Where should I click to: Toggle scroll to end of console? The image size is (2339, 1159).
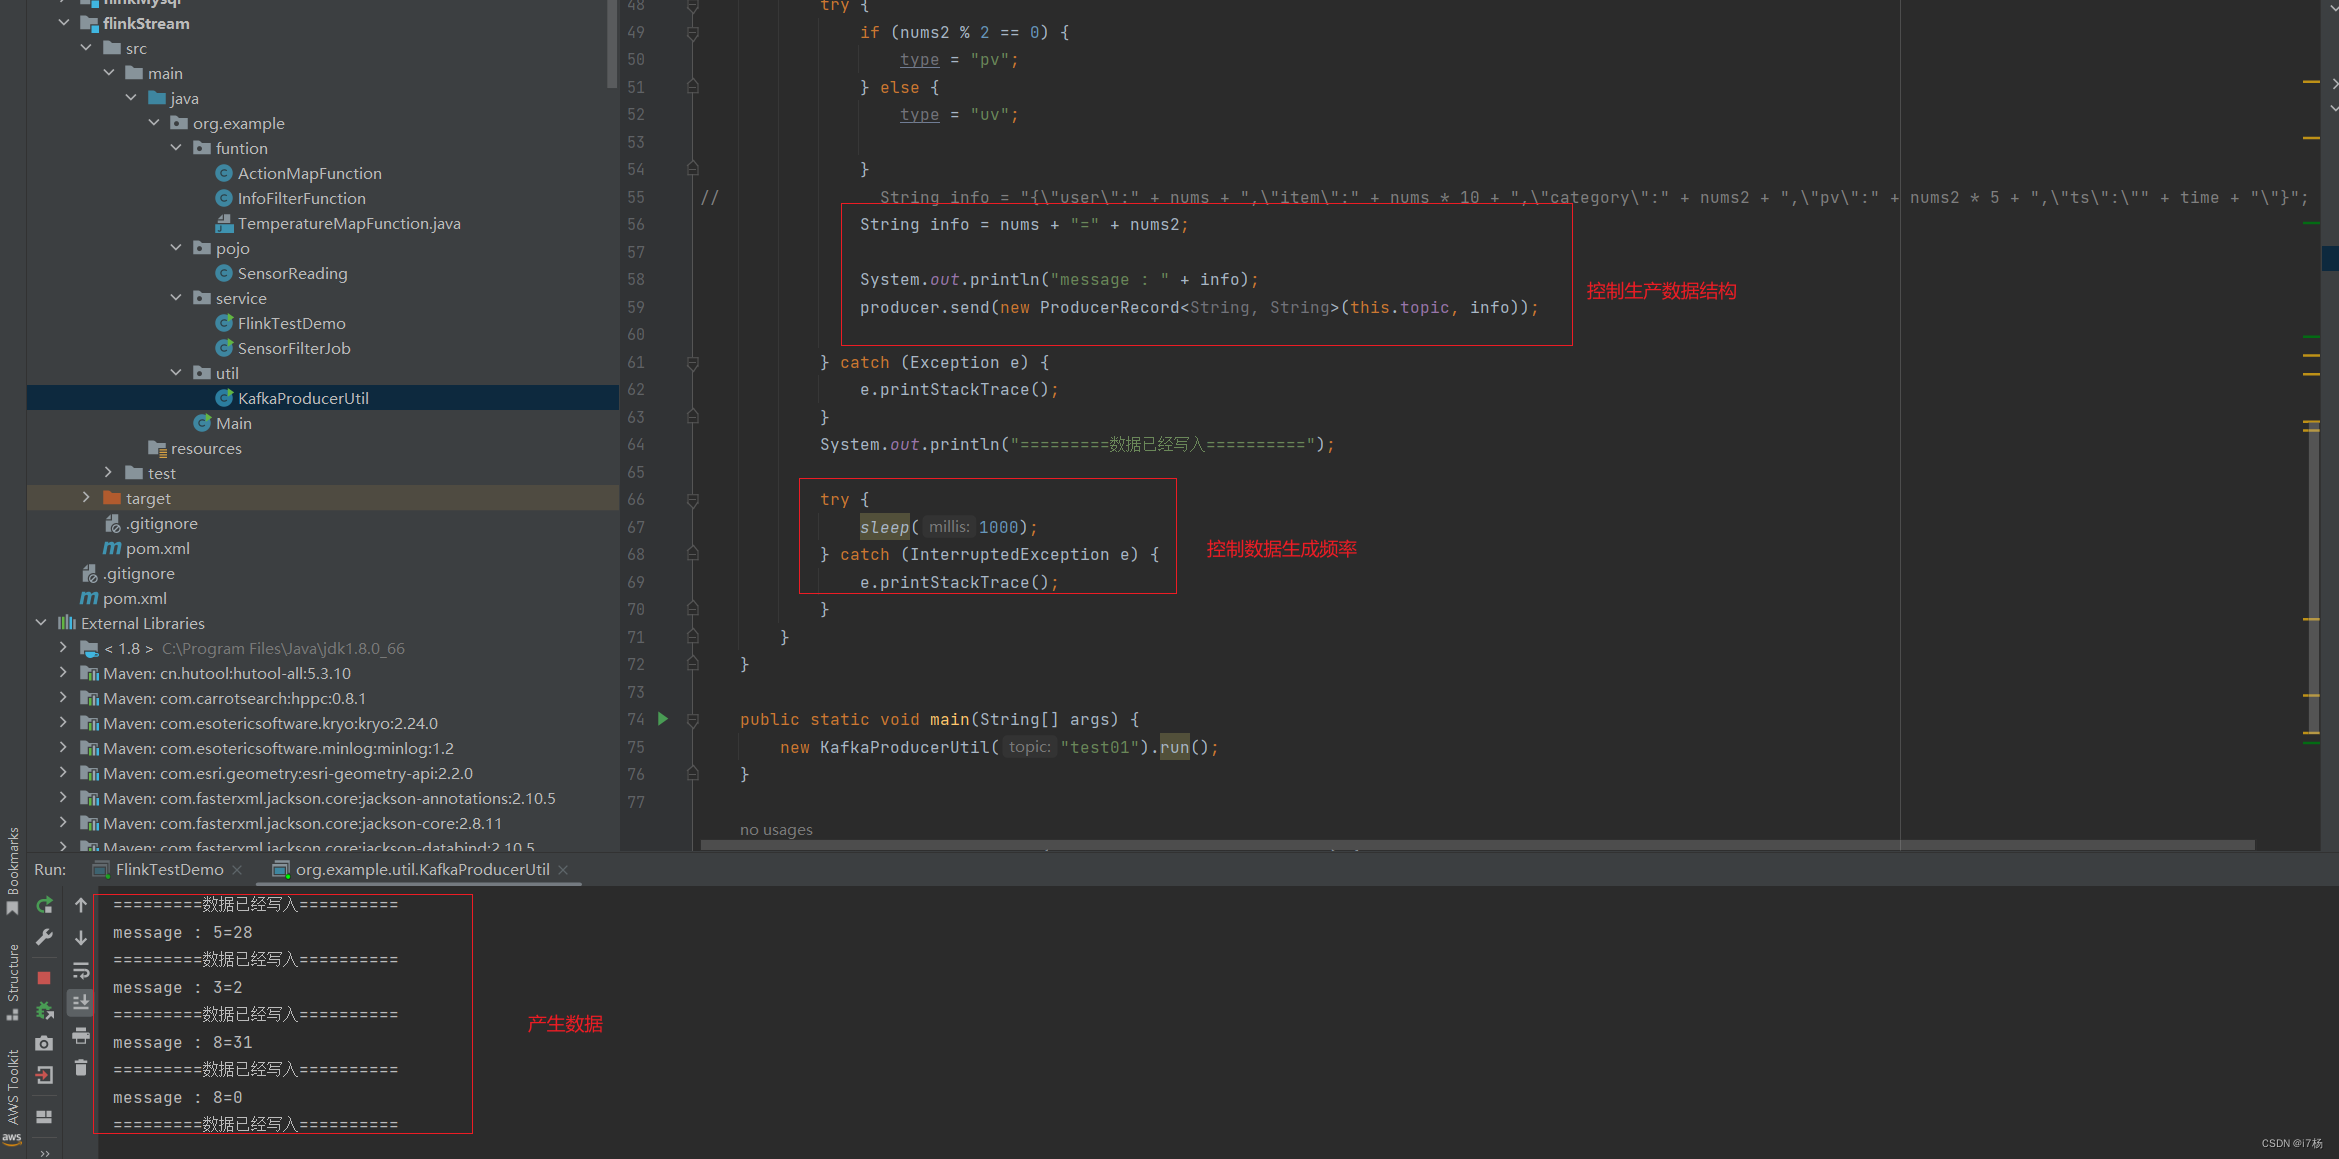click(81, 1002)
